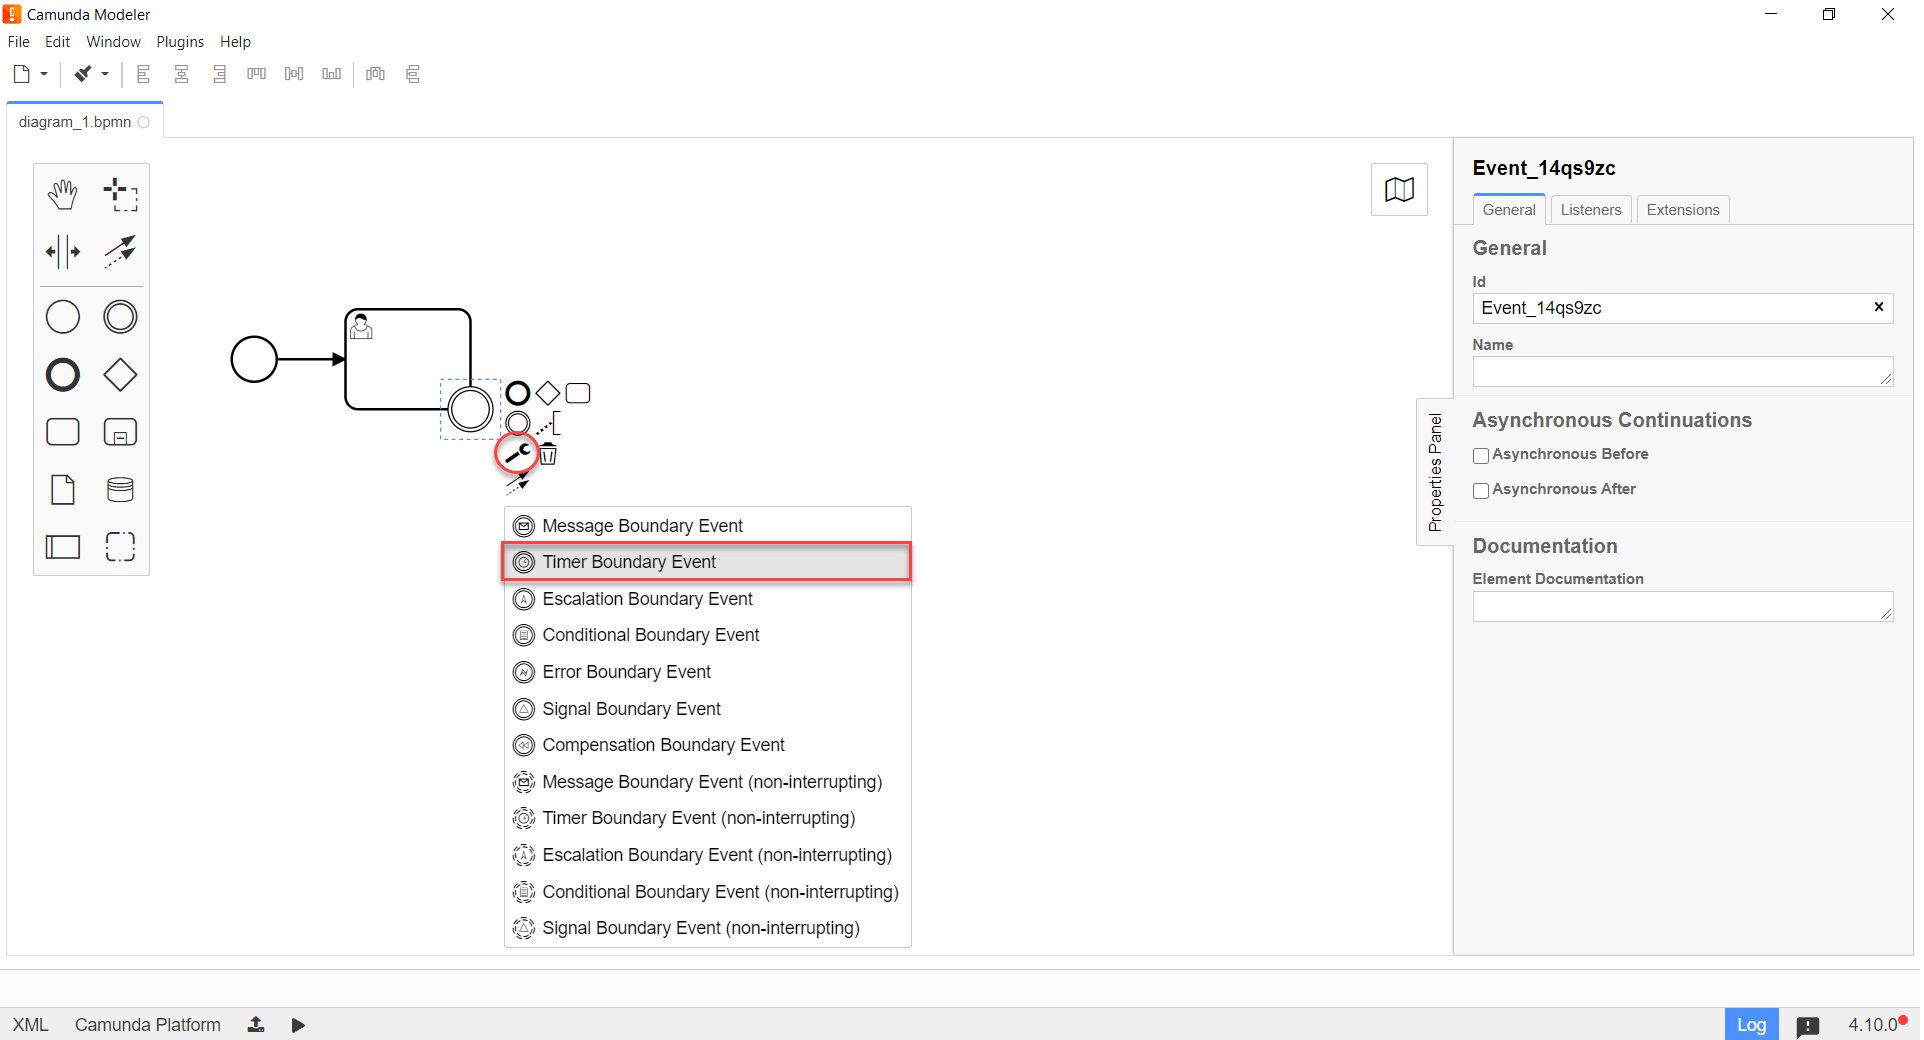This screenshot has width=1924, height=1040.
Task: Enable Asynchronous After checkbox
Action: (1481, 491)
